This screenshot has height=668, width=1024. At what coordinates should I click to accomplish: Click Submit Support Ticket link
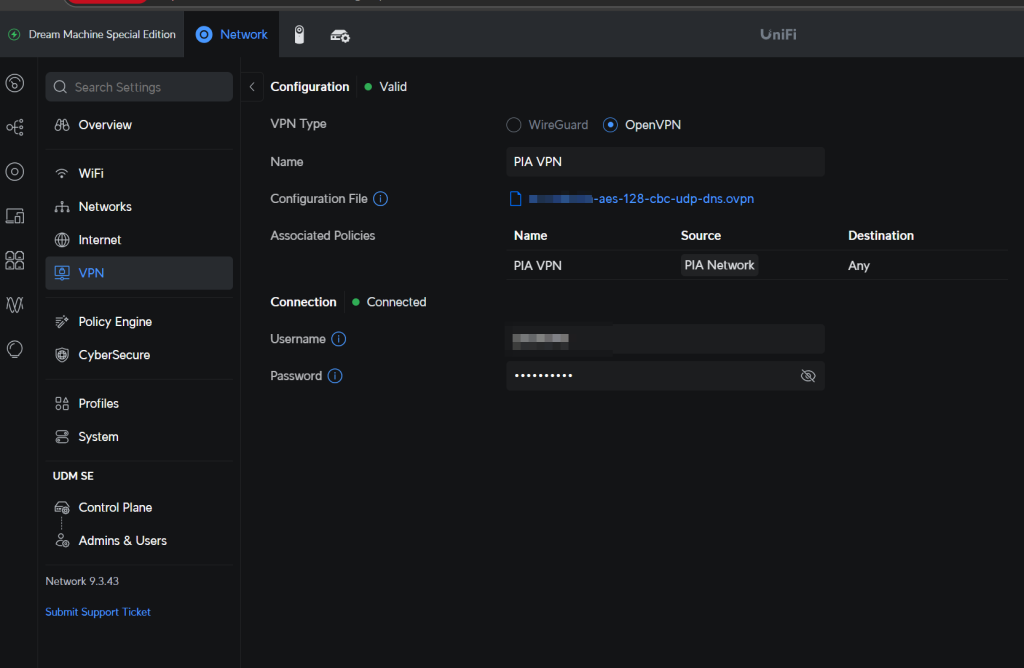click(x=98, y=612)
